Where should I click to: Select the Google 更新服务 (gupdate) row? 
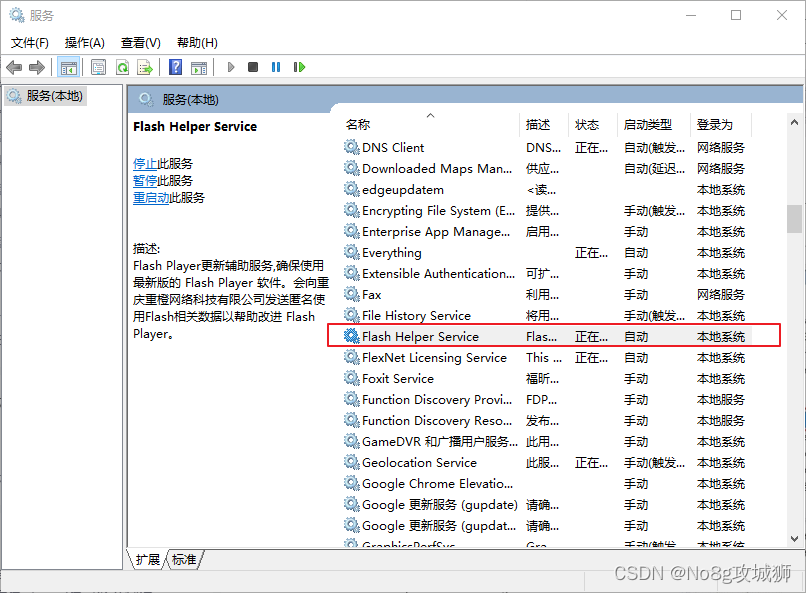[547, 505]
